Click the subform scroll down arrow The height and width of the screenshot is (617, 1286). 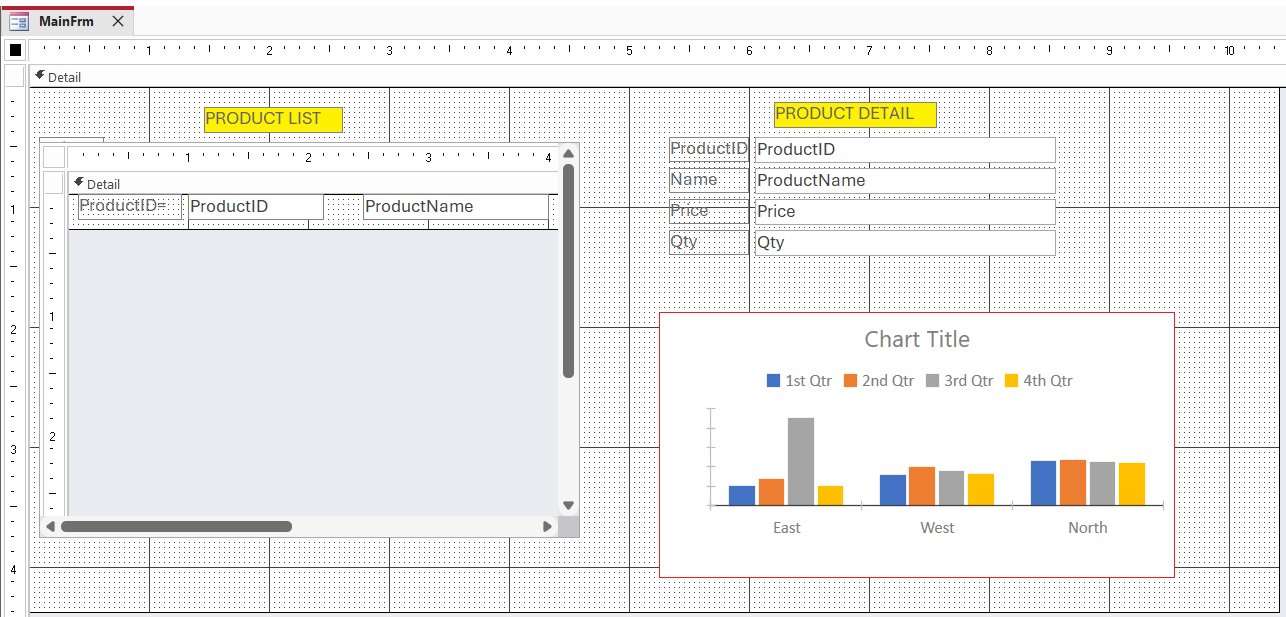coord(568,506)
